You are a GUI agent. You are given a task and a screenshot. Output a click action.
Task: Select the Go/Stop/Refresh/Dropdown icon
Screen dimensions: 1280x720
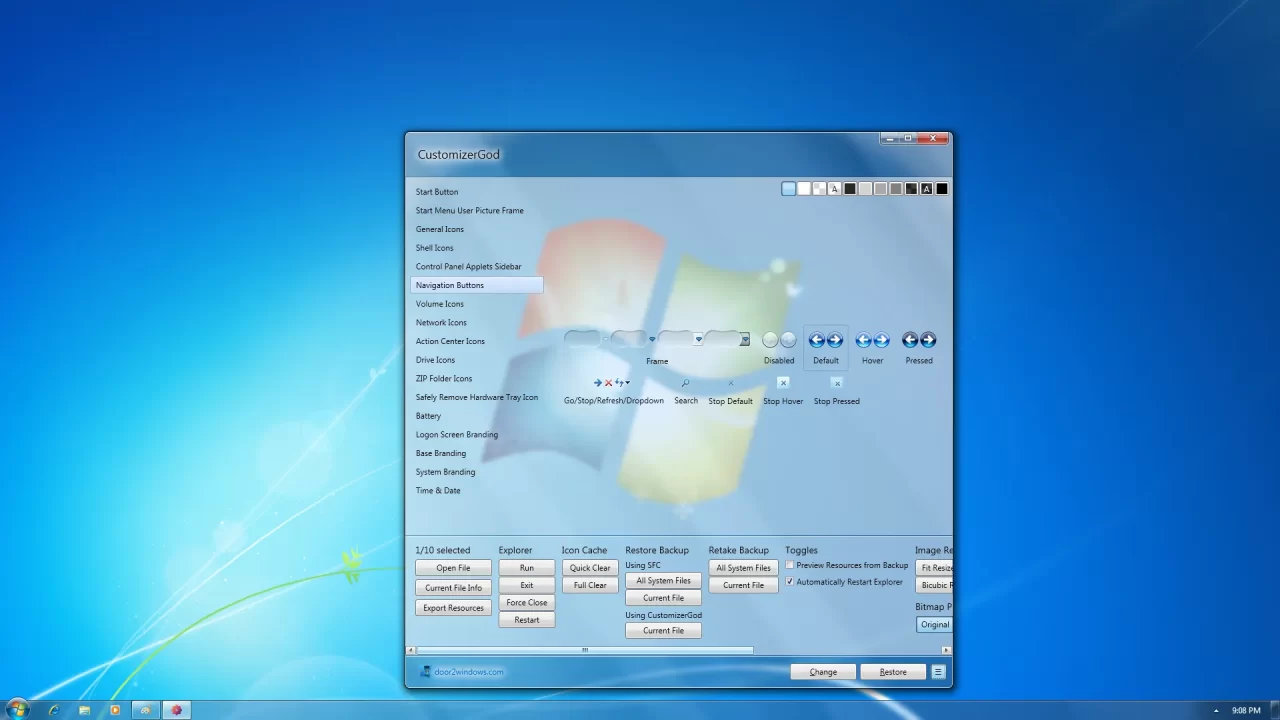pyautogui.click(x=612, y=382)
